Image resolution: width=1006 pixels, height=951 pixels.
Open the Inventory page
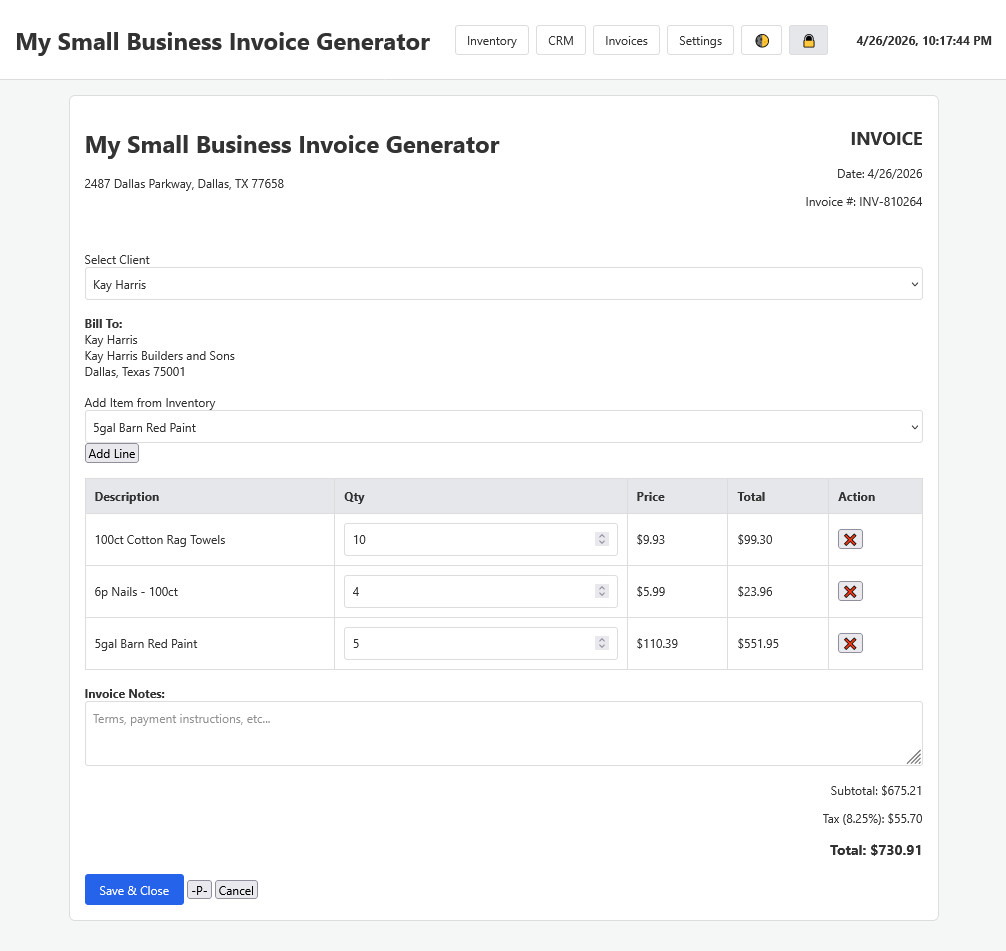click(x=491, y=40)
